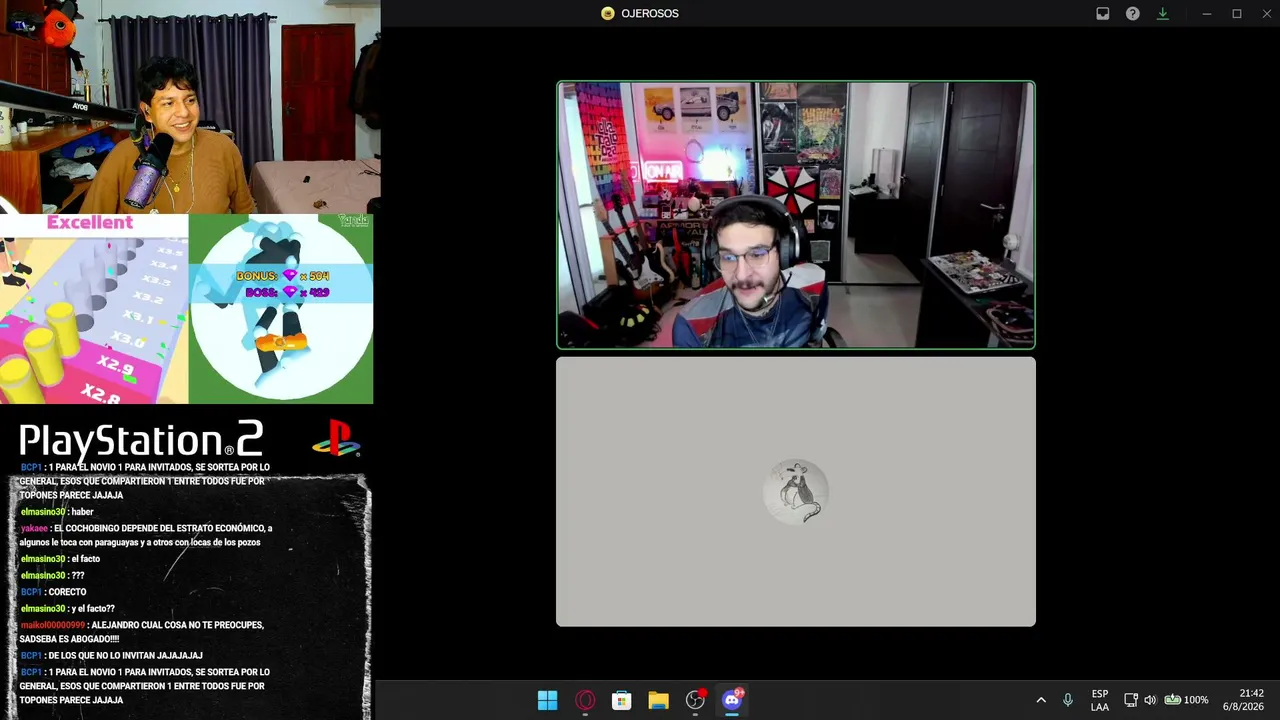Screen dimensions: 1280x720
Task: Open File Explorer from the taskbar
Action: pyautogui.click(x=658, y=700)
